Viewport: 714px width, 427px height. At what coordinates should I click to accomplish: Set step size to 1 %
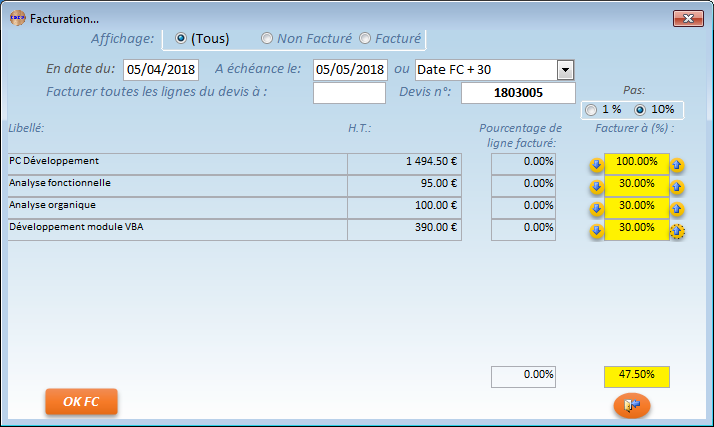(592, 109)
